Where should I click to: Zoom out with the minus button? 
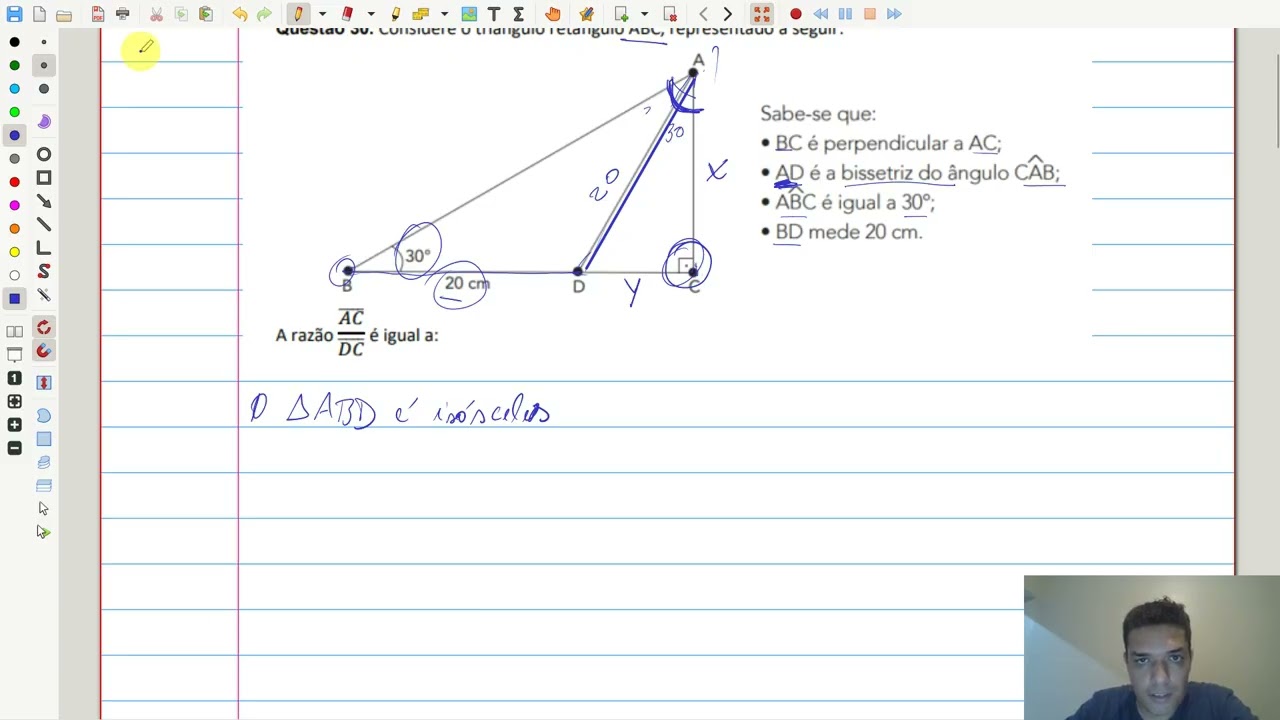click(x=14, y=448)
